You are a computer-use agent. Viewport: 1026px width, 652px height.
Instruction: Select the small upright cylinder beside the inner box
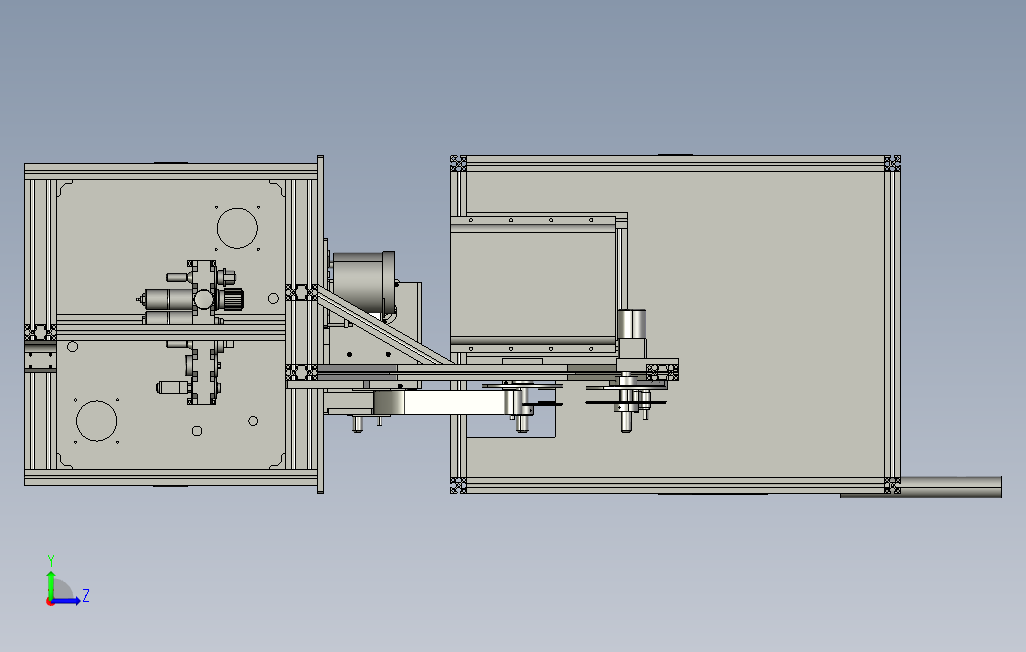631,324
